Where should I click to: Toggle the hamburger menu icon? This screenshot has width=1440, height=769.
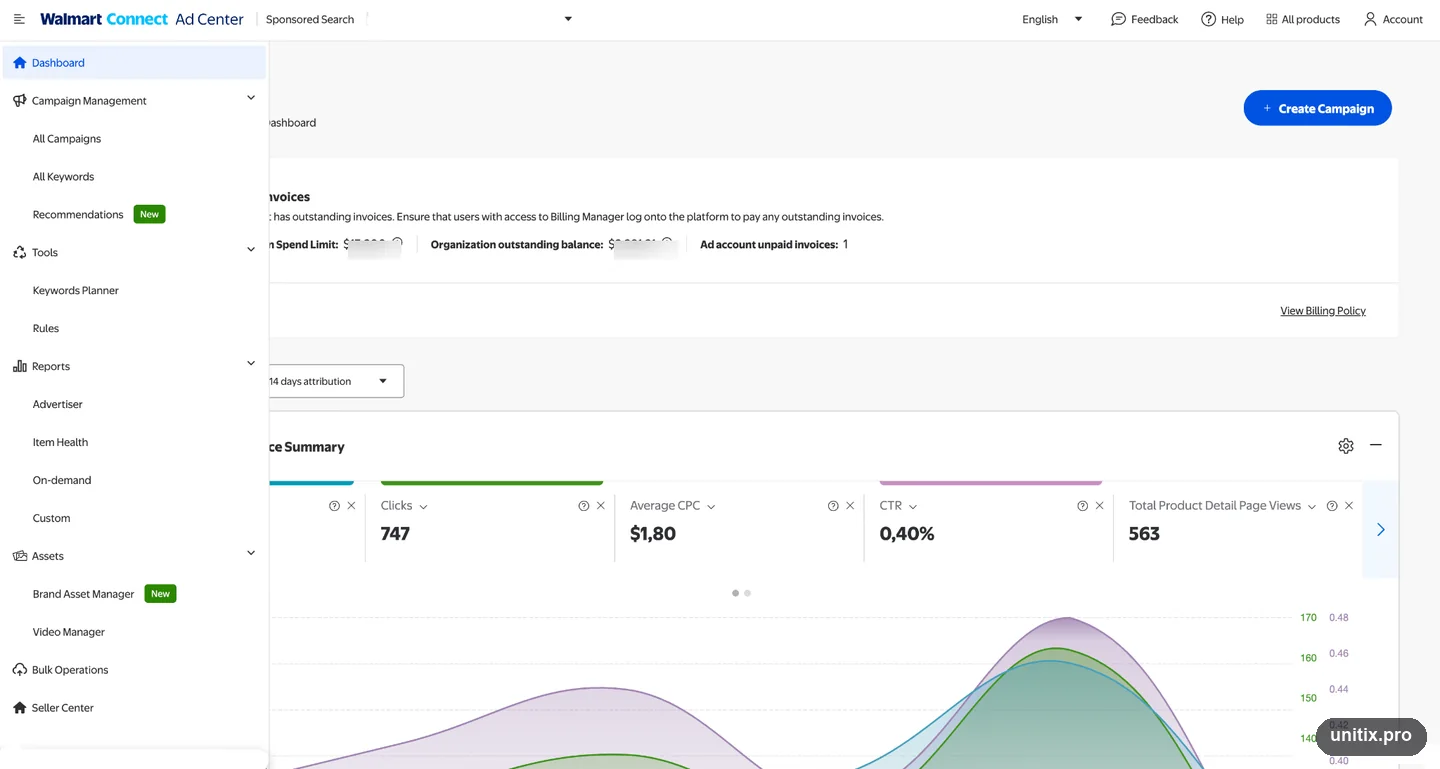[x=19, y=19]
